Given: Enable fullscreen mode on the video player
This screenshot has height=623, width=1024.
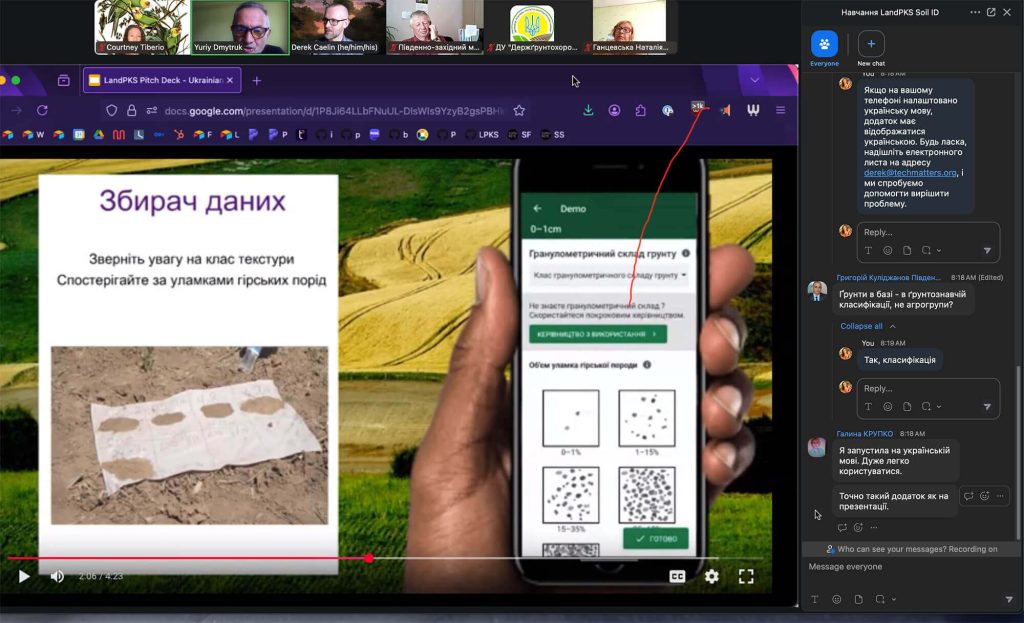Looking at the screenshot, I should [746, 576].
